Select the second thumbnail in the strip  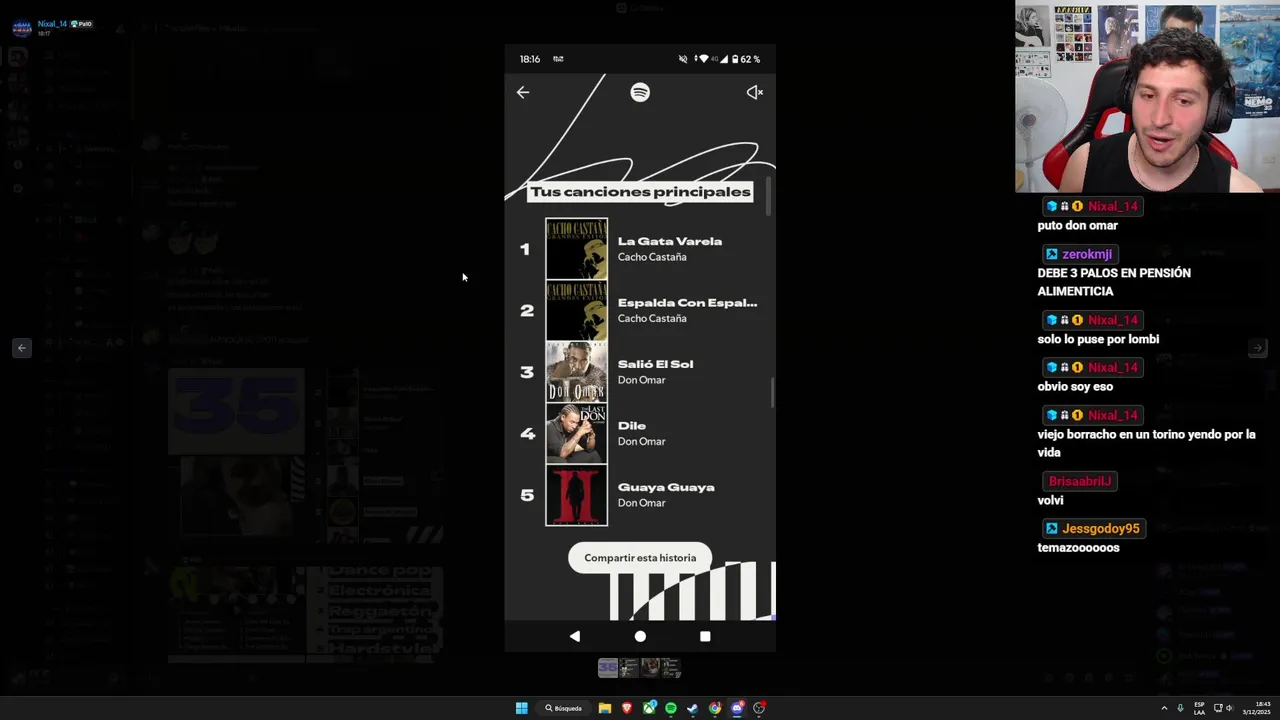(x=628, y=668)
